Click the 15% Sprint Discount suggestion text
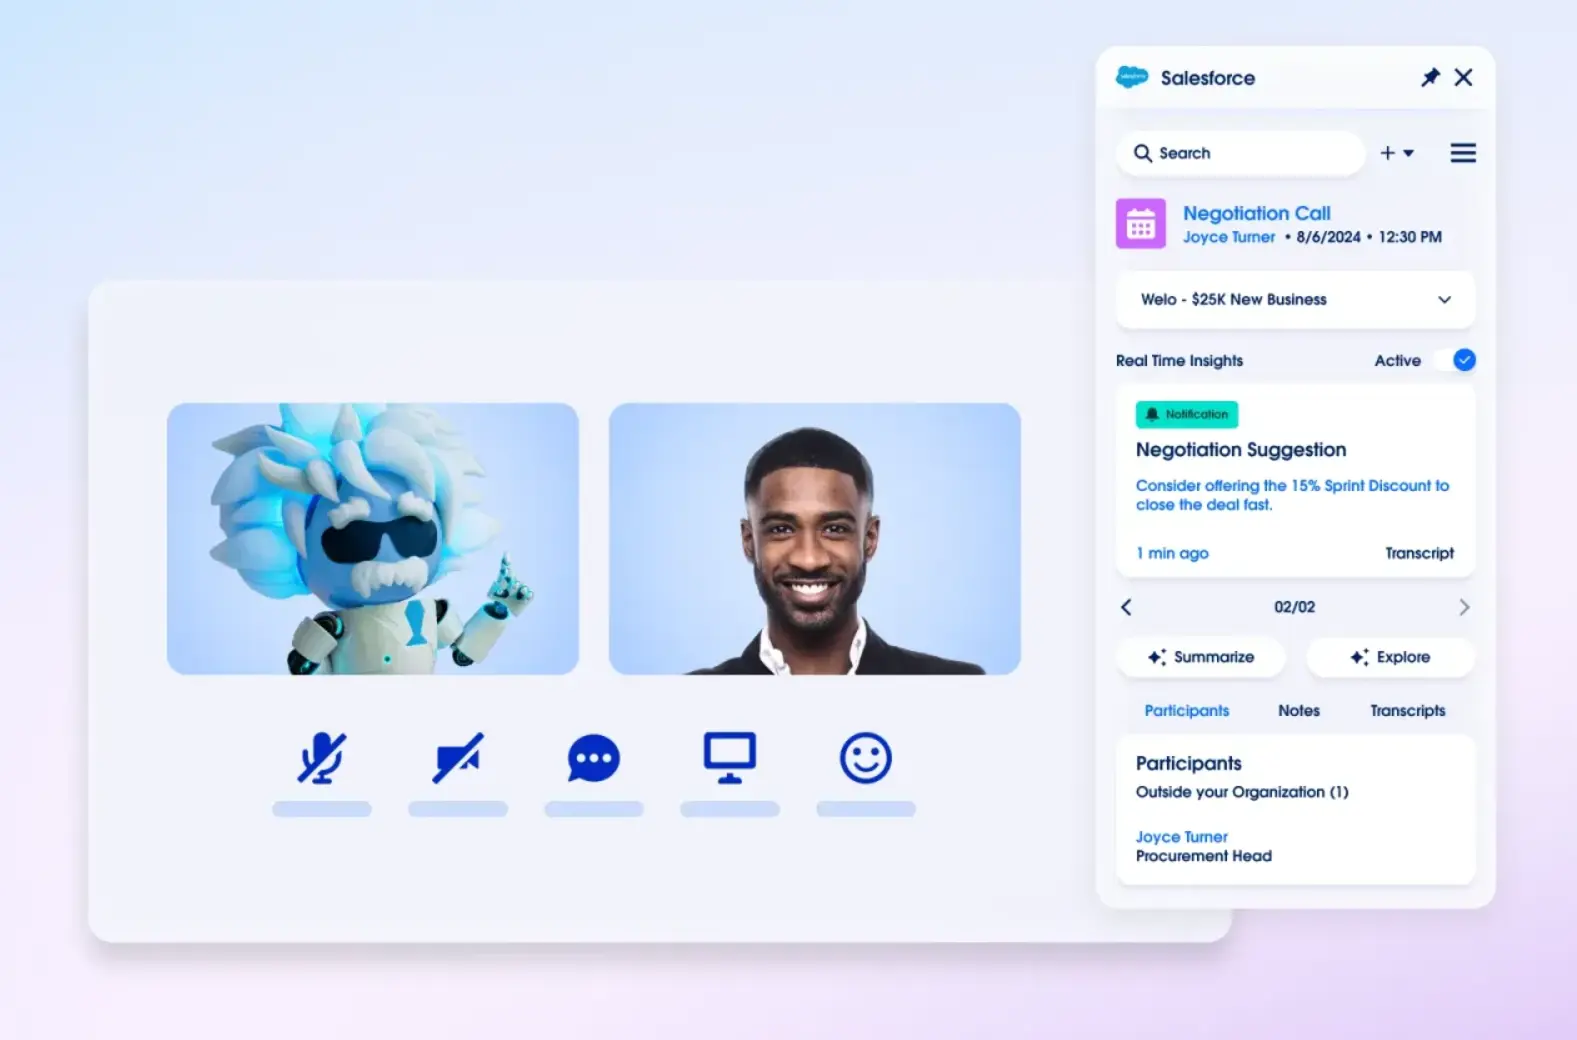The image size is (1577, 1040). pyautogui.click(x=1292, y=495)
